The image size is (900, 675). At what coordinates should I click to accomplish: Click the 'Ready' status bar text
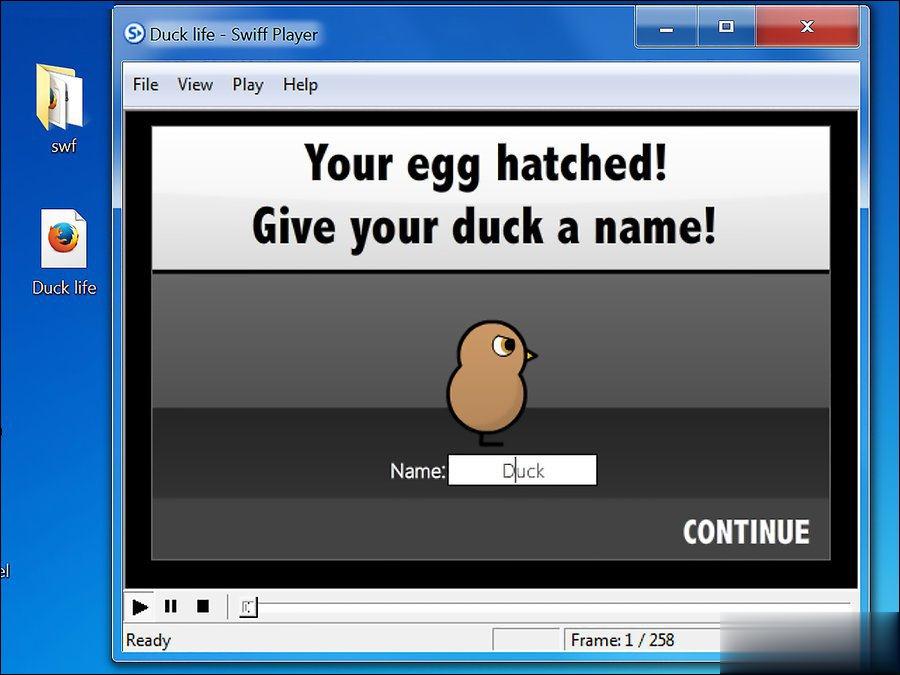[148, 640]
